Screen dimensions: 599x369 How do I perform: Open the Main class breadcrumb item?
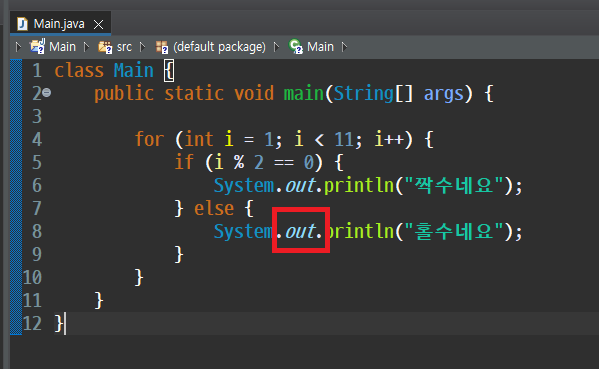point(320,47)
